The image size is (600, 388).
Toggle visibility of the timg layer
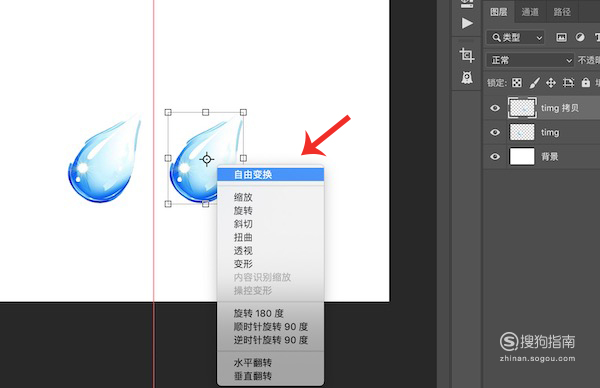coord(495,132)
